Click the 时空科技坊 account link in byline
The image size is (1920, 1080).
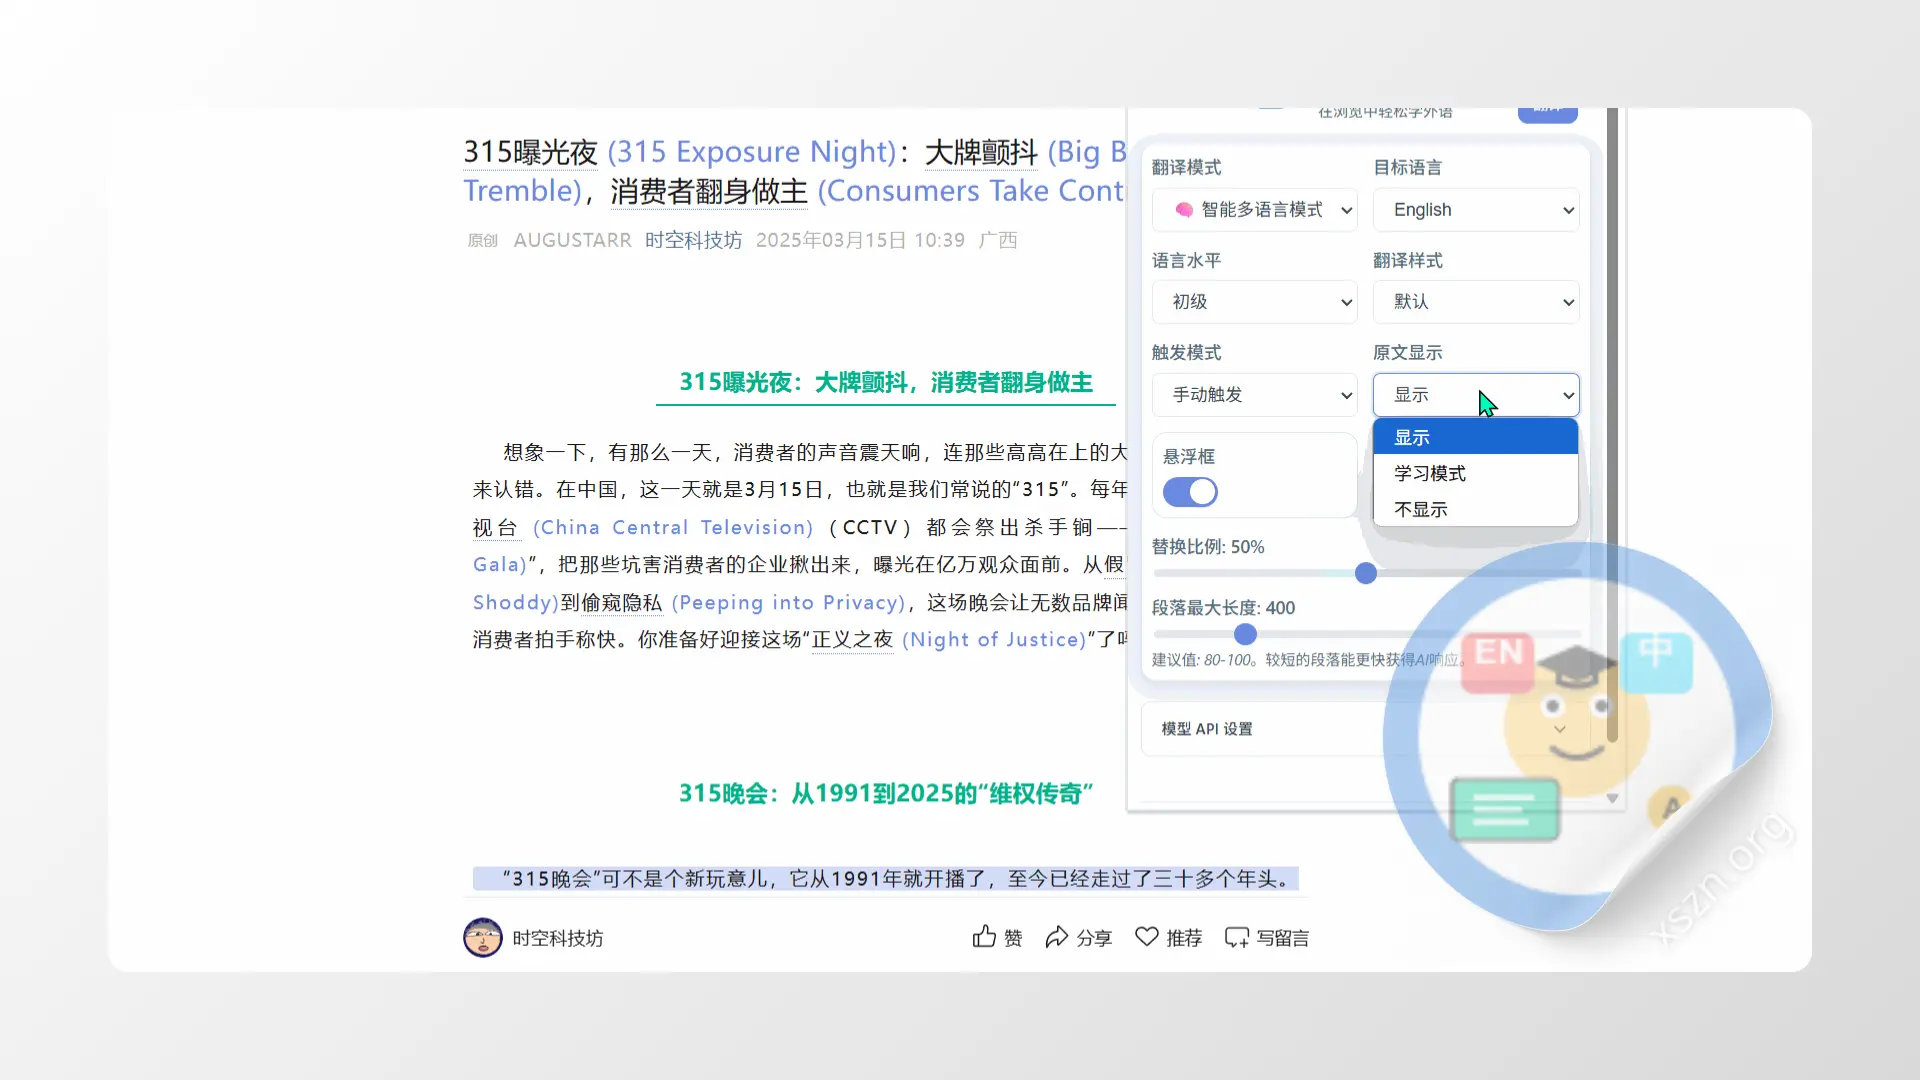[x=693, y=240]
